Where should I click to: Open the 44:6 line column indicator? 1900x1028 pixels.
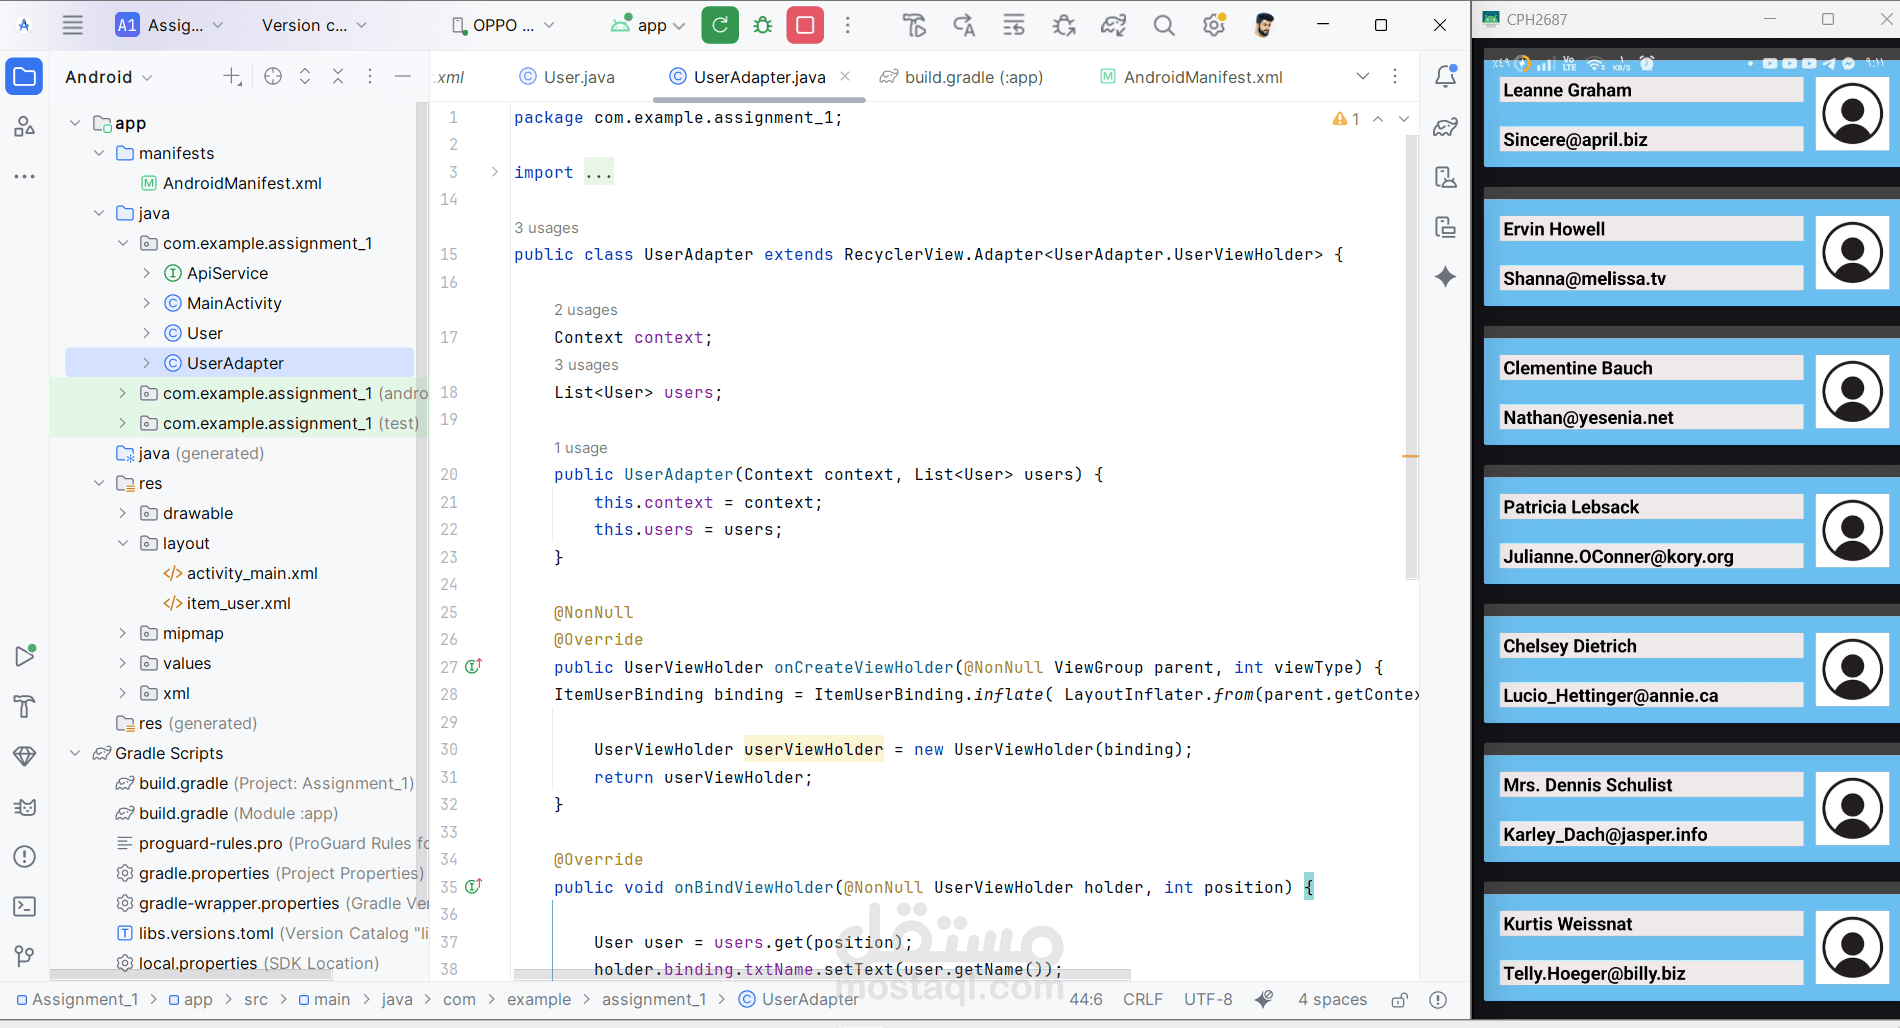pyautogui.click(x=1086, y=999)
